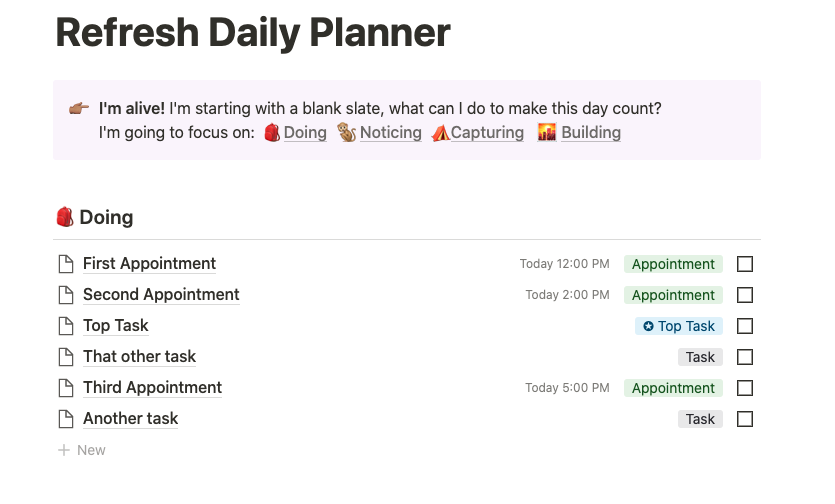Click the page icon beside Third Appointment
The width and height of the screenshot is (835, 504).
[66, 388]
